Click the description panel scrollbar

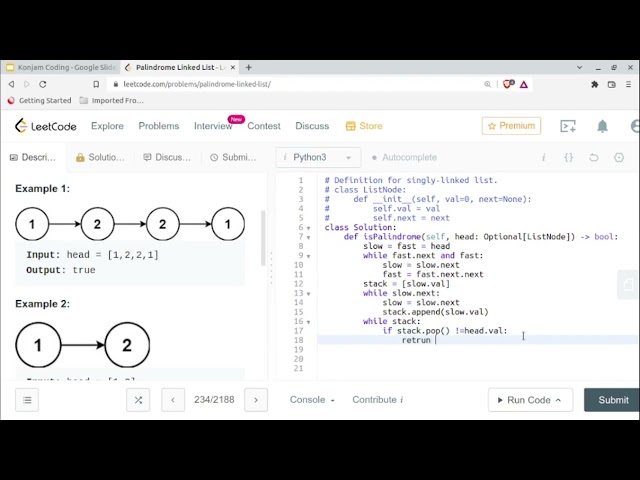coord(263,238)
